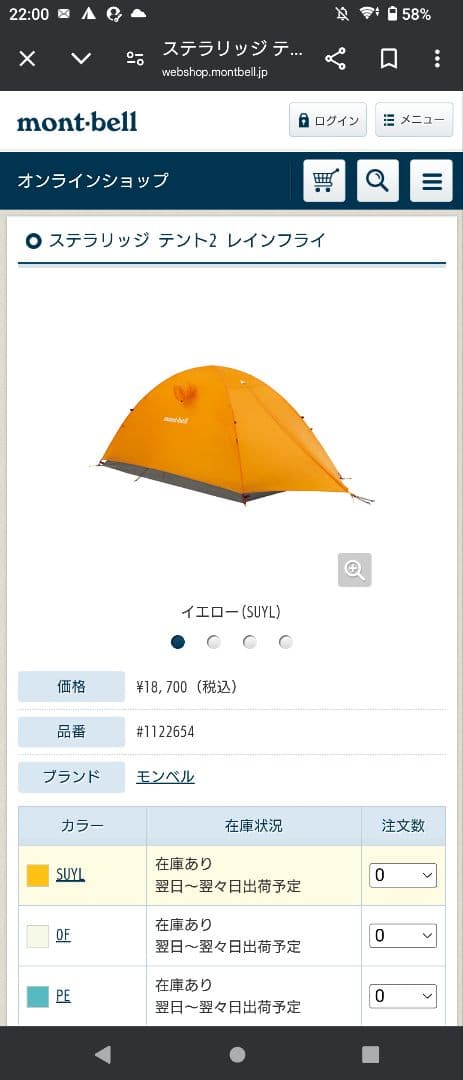
Task: Select the third image pagination dot
Action: coord(249,642)
